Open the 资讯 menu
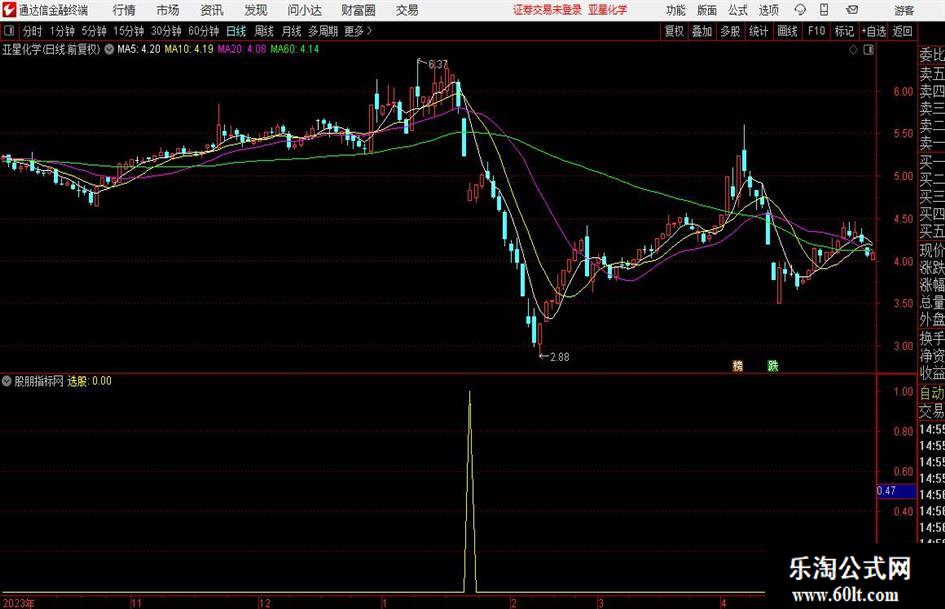 (x=212, y=10)
